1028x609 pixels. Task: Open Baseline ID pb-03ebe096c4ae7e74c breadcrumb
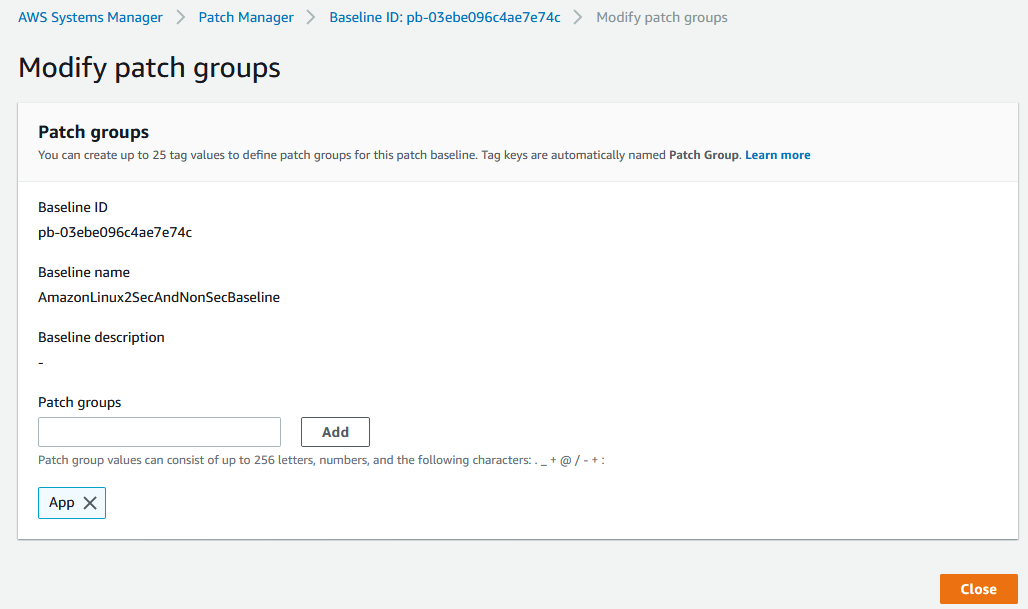[445, 18]
